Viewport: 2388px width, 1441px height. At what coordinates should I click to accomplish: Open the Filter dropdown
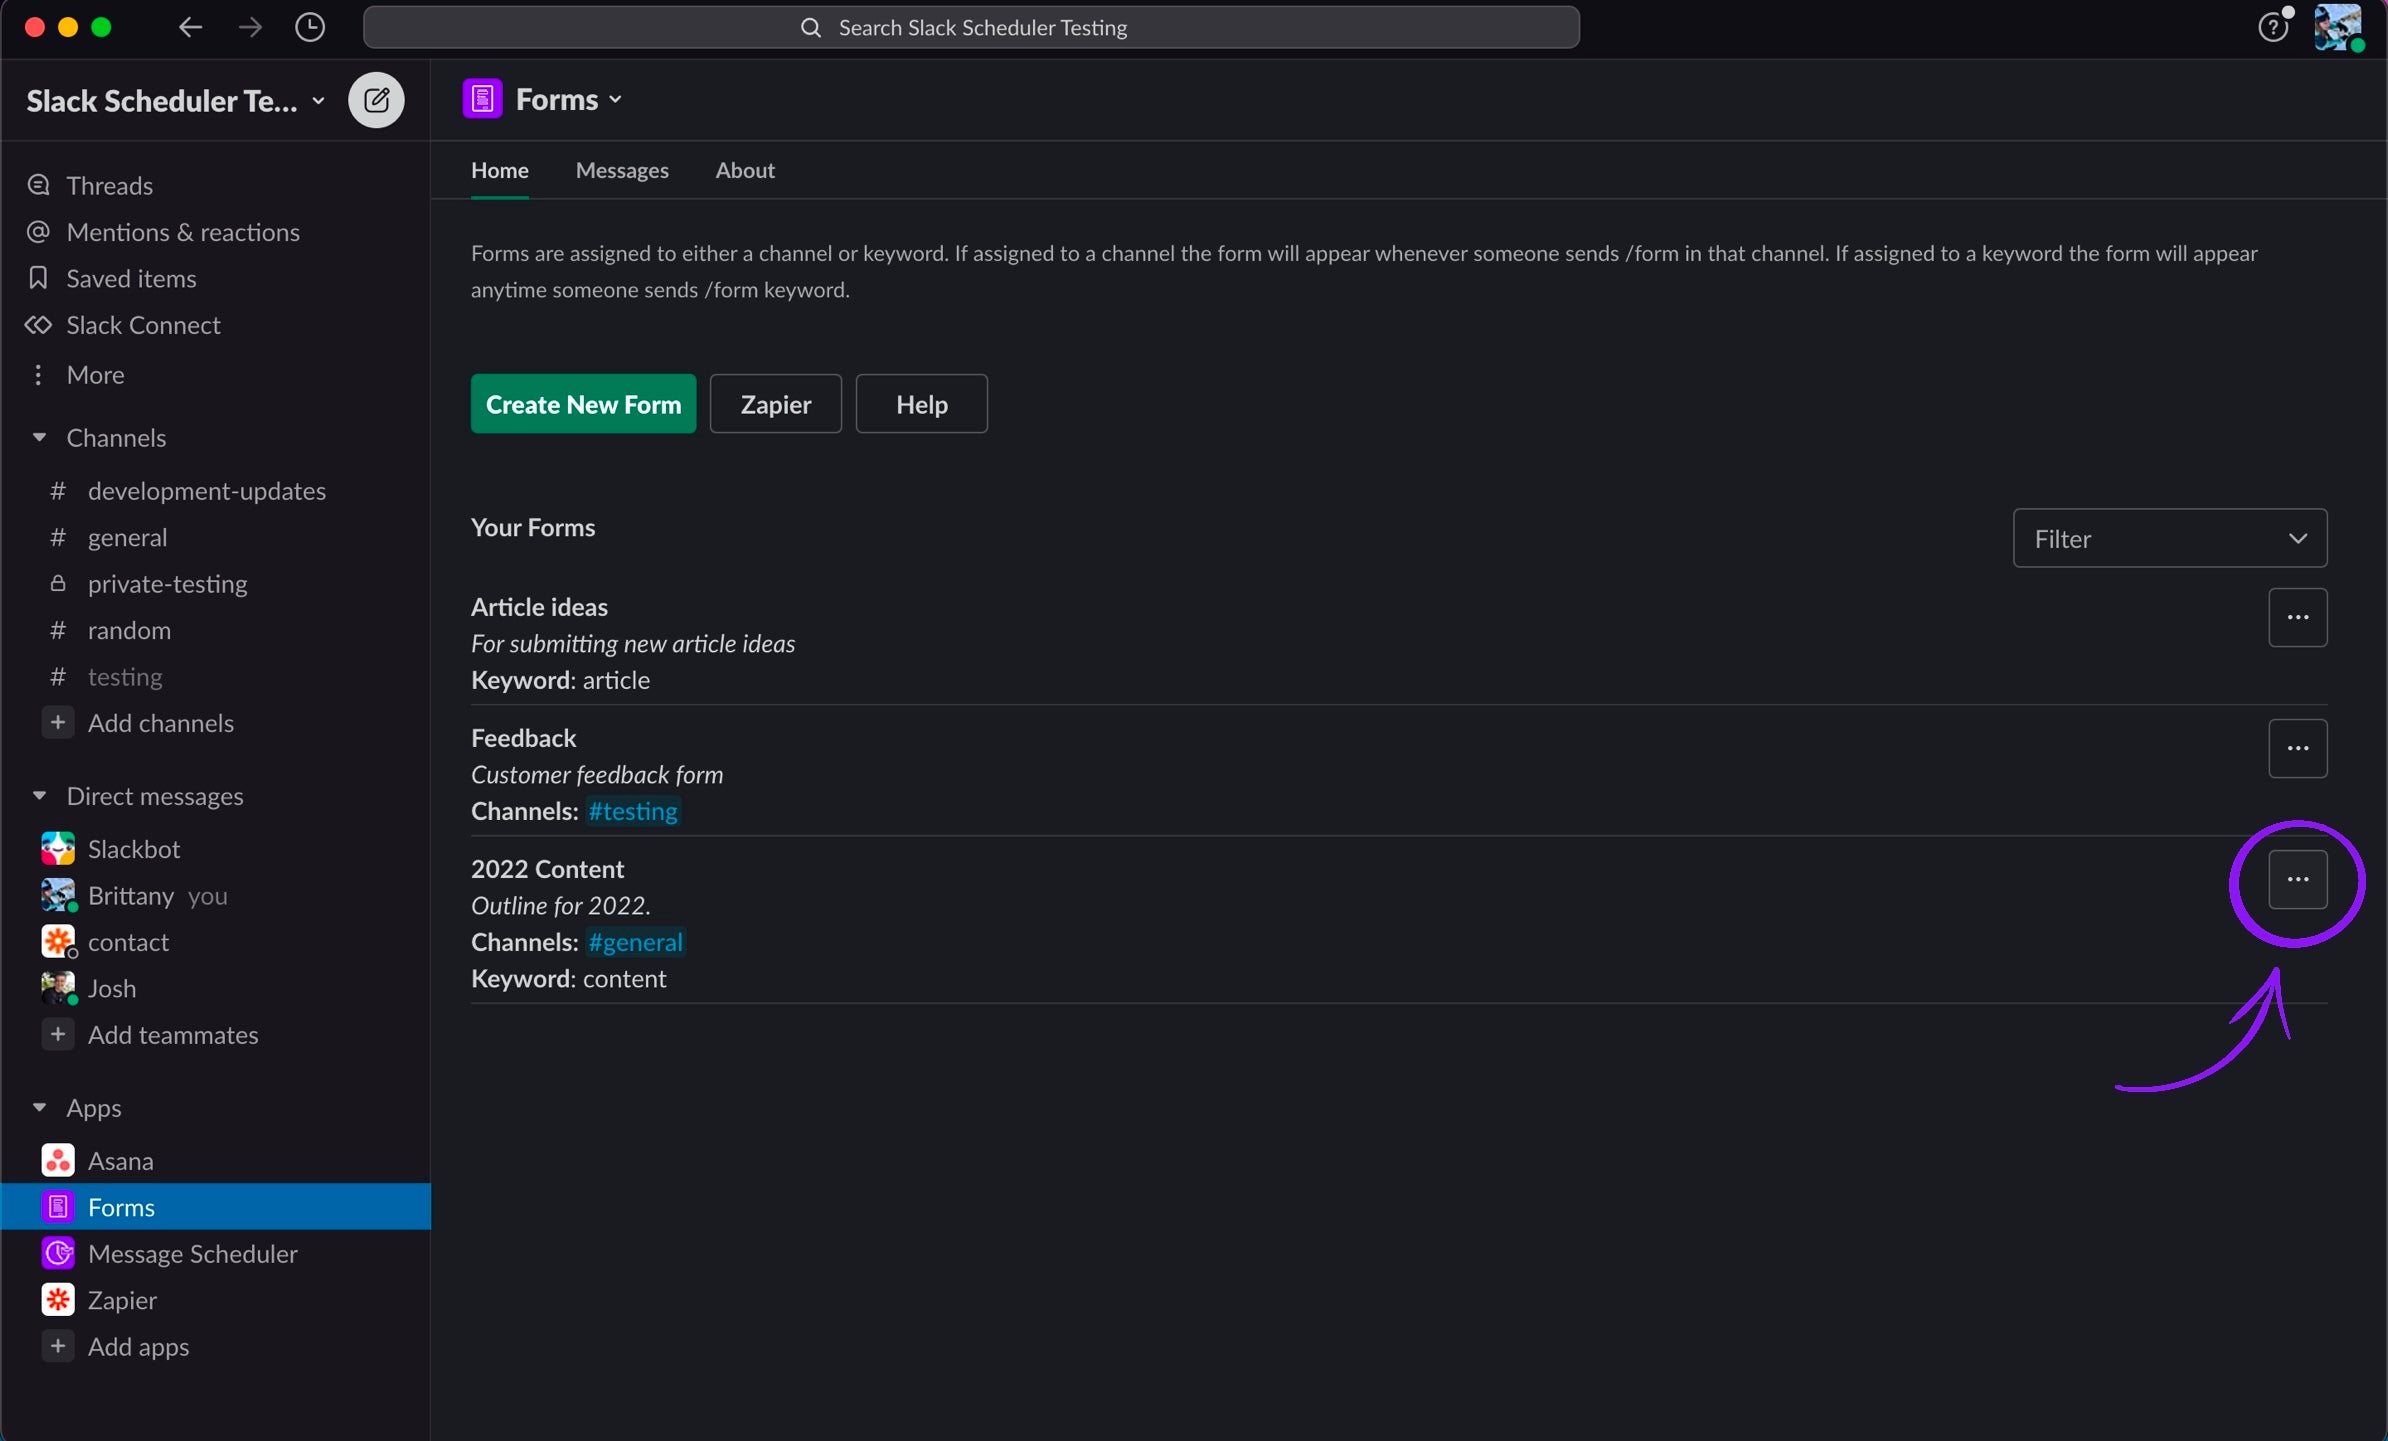(2169, 538)
